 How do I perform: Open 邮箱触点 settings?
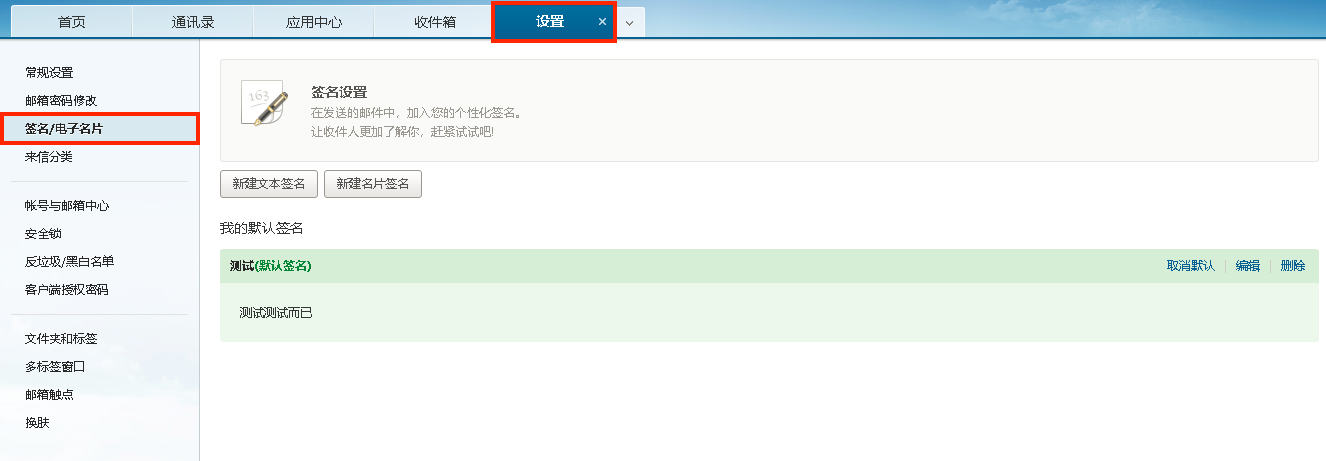pyautogui.click(x=49, y=395)
